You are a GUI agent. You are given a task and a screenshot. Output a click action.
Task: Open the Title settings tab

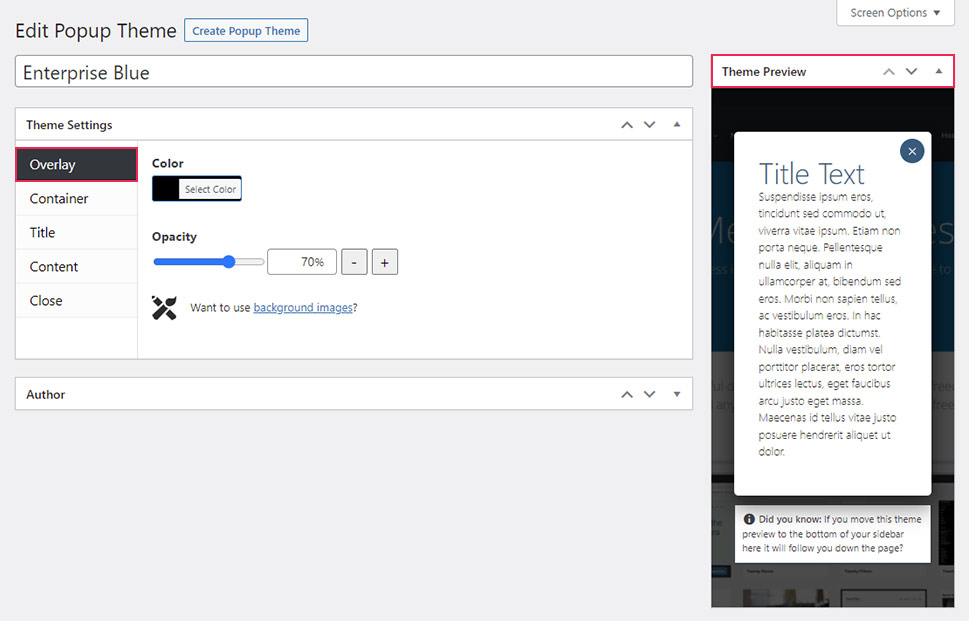(43, 233)
